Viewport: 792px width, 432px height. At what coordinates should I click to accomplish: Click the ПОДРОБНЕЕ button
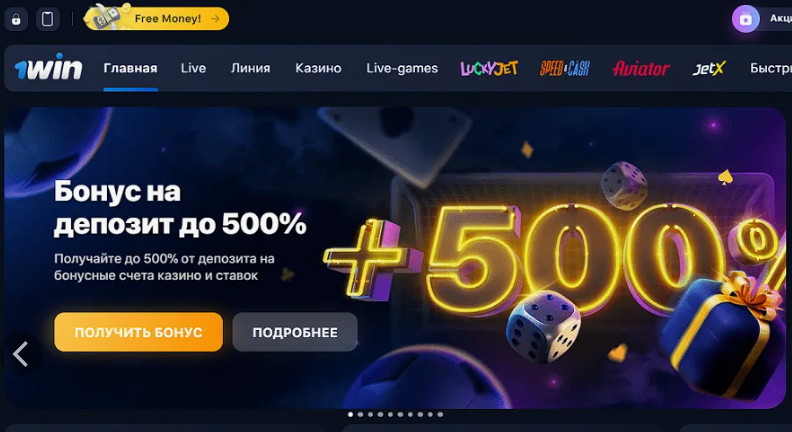click(295, 332)
